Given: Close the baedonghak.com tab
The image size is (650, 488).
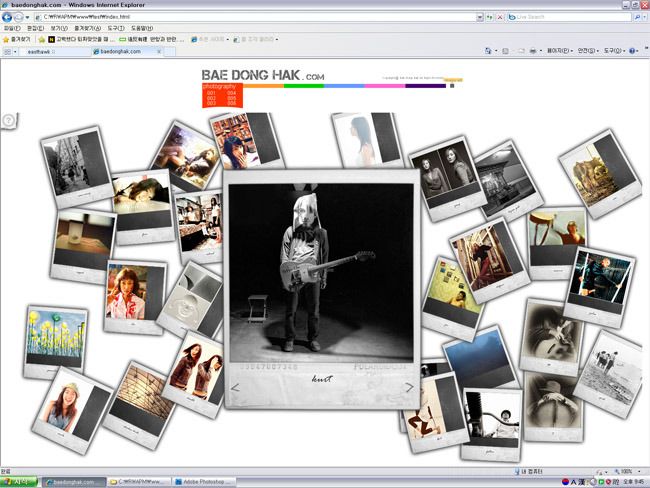Looking at the screenshot, I should tap(159, 52).
